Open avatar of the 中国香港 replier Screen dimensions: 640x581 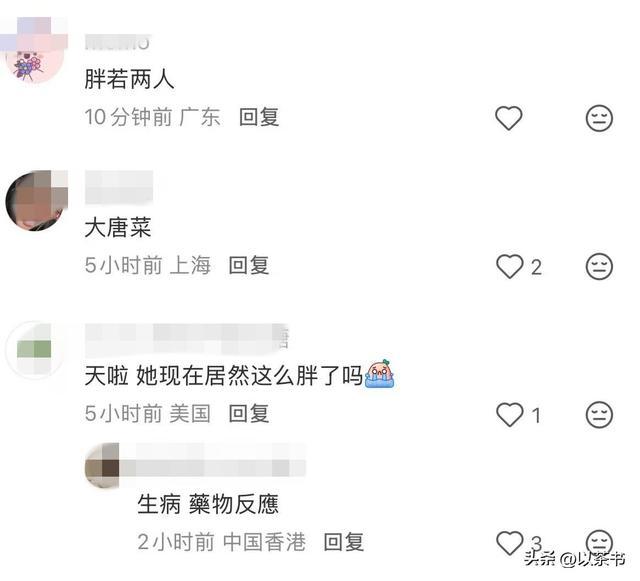[102, 466]
